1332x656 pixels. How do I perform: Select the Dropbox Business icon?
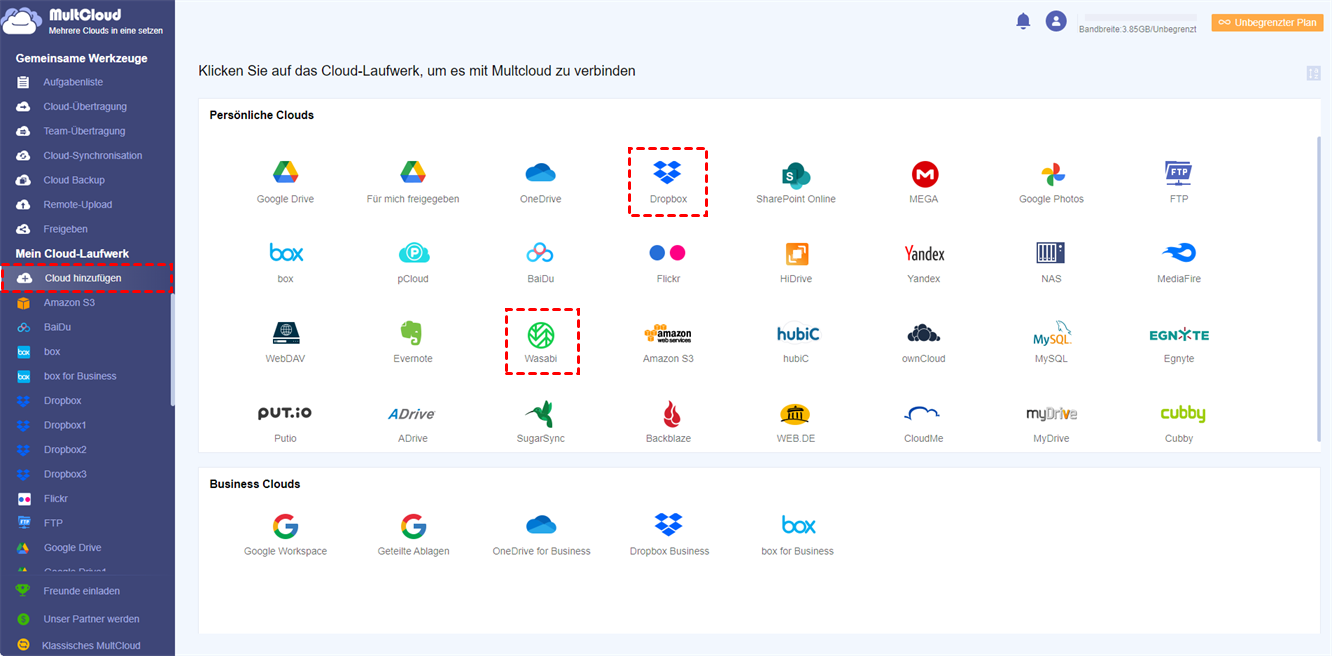click(x=668, y=524)
